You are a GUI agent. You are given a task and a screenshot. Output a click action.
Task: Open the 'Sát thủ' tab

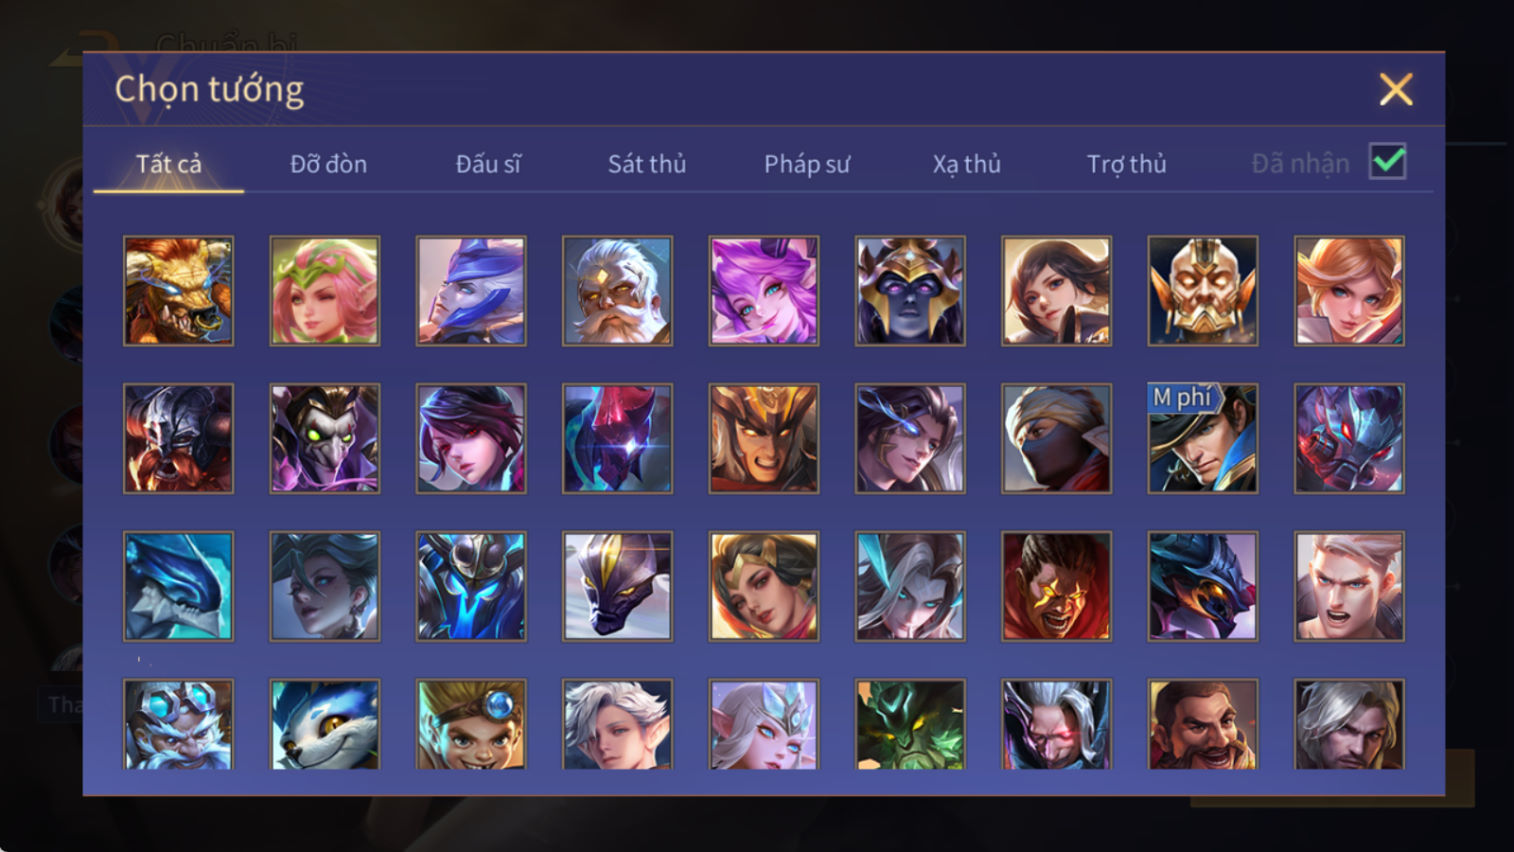pyautogui.click(x=647, y=164)
